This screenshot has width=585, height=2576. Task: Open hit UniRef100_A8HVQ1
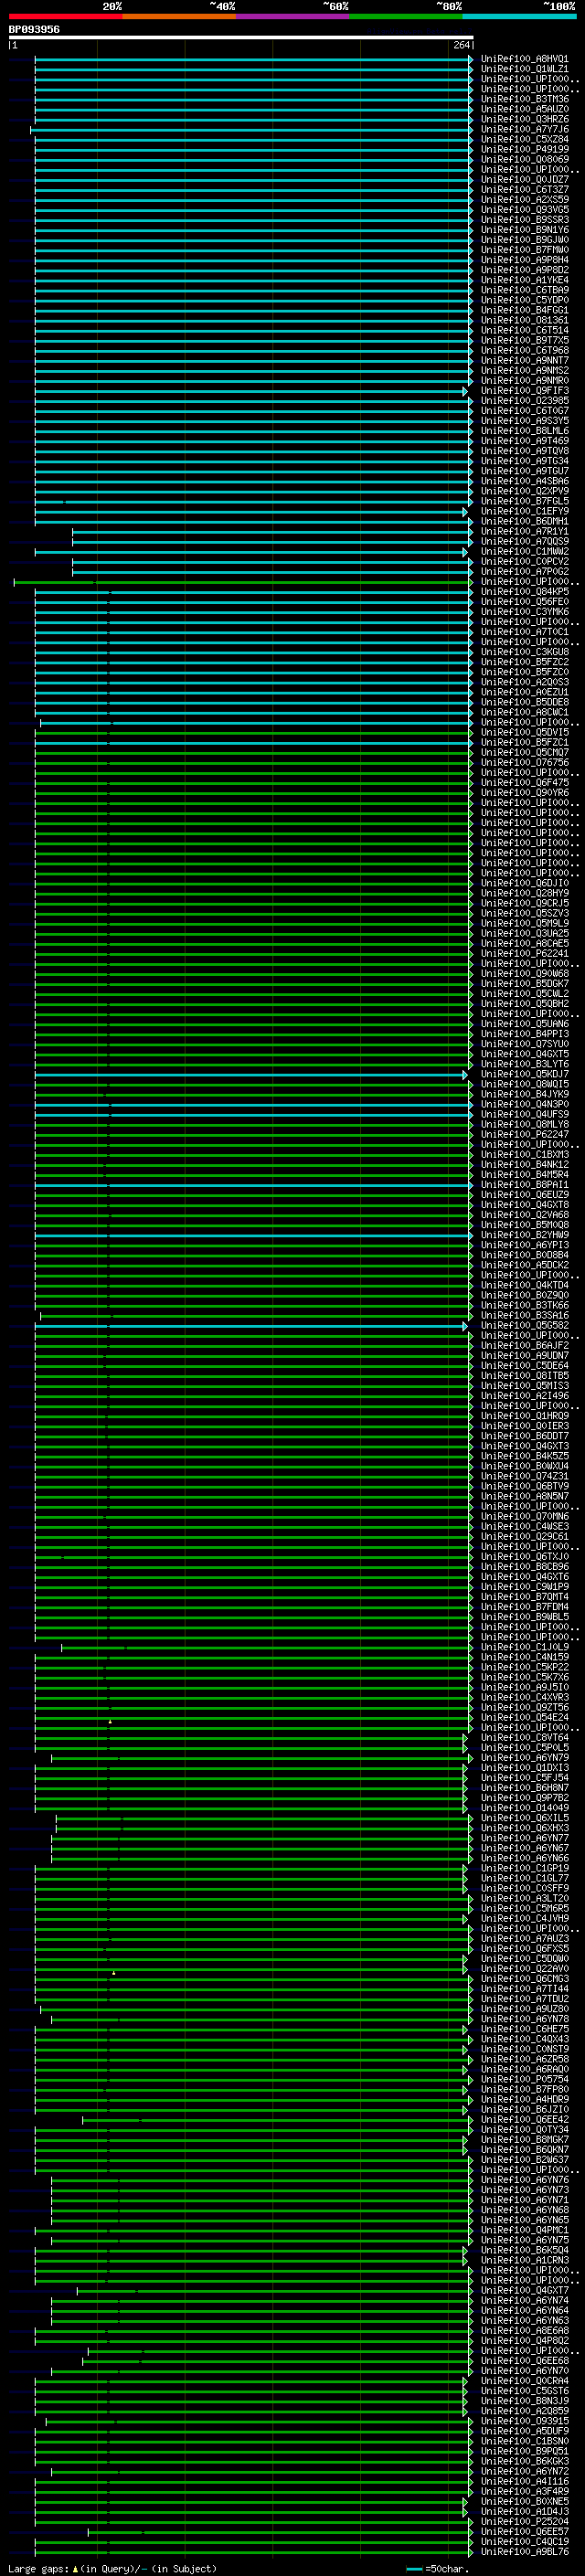[x=525, y=59]
